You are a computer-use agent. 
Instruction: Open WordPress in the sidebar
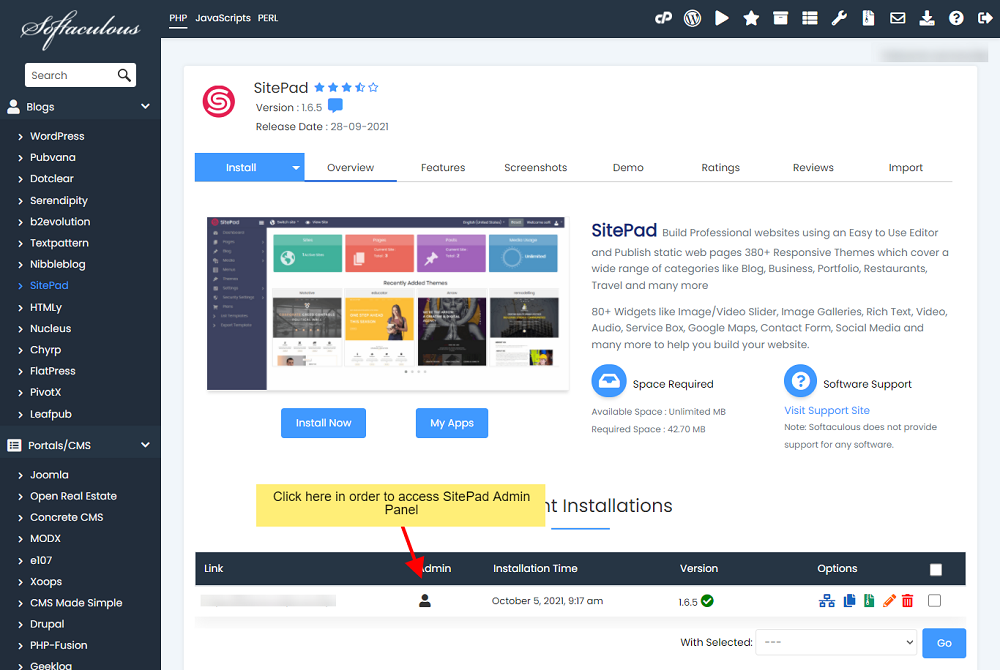click(x=57, y=136)
